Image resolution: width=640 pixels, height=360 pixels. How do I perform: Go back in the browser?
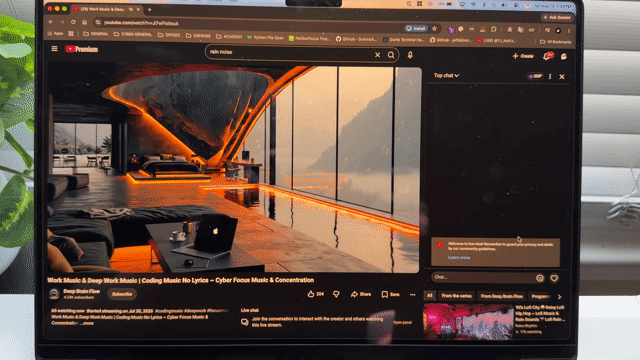point(51,22)
